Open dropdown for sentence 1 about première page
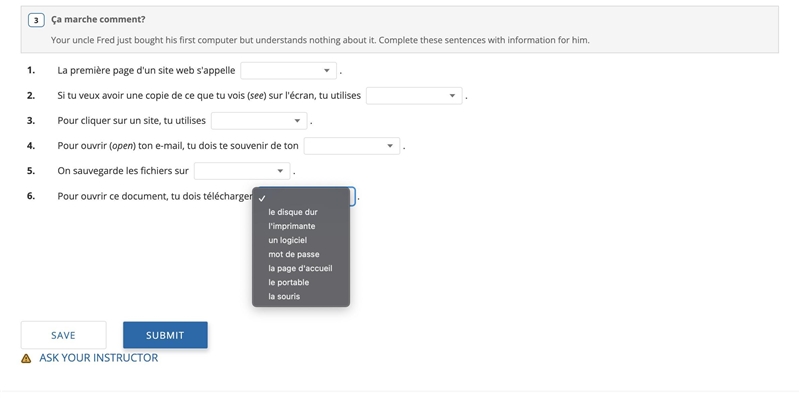Screen dimensions: 800x398 tap(288, 70)
